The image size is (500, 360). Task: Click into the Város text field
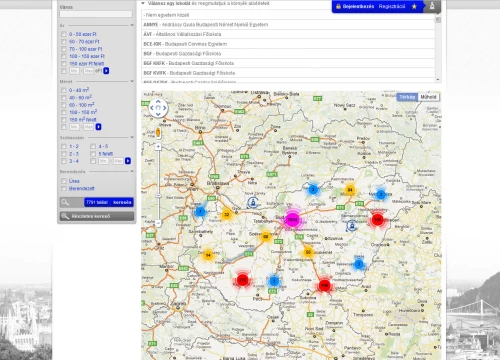pyautogui.click(x=96, y=14)
